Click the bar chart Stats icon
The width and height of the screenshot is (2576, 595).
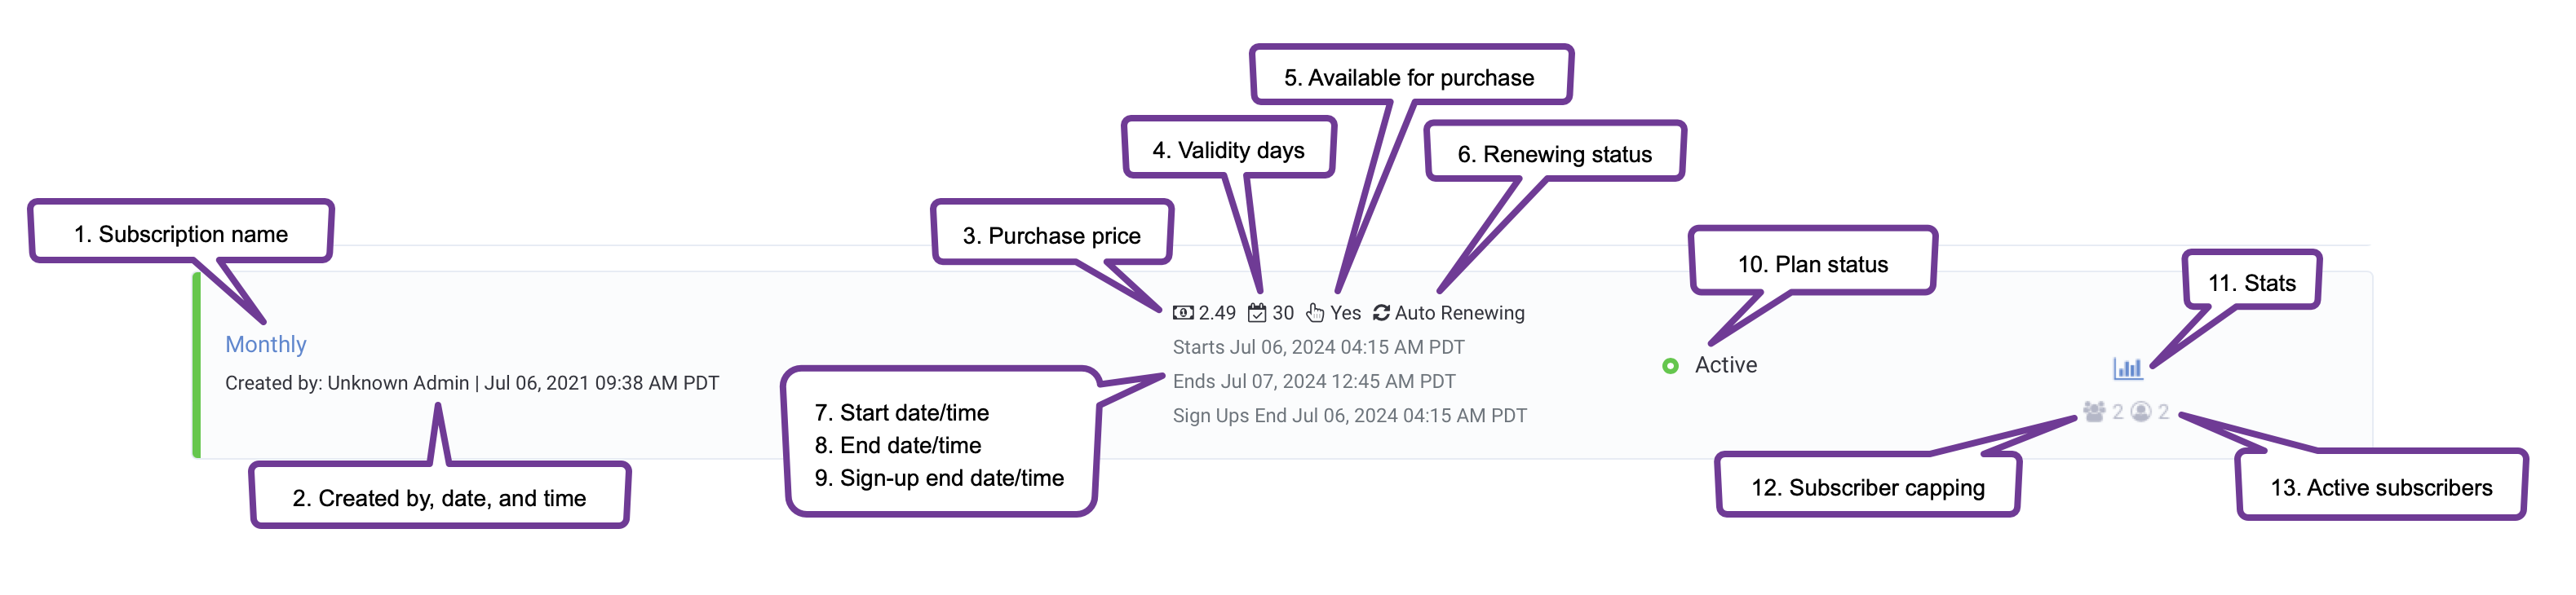point(2127,368)
